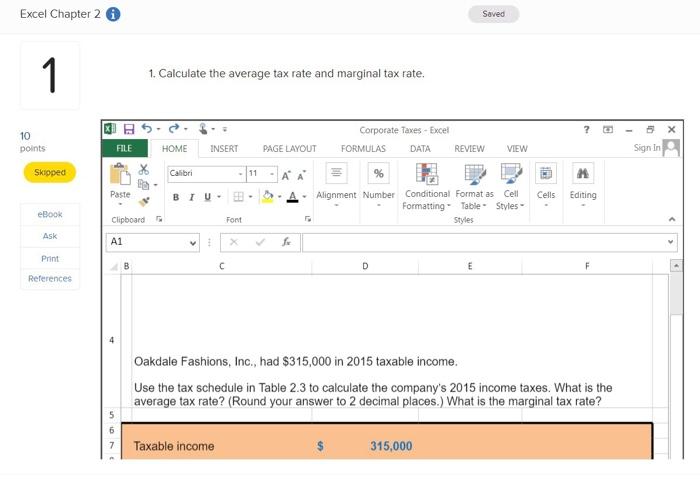Save the workbook with the floppy disk icon

tap(129, 129)
